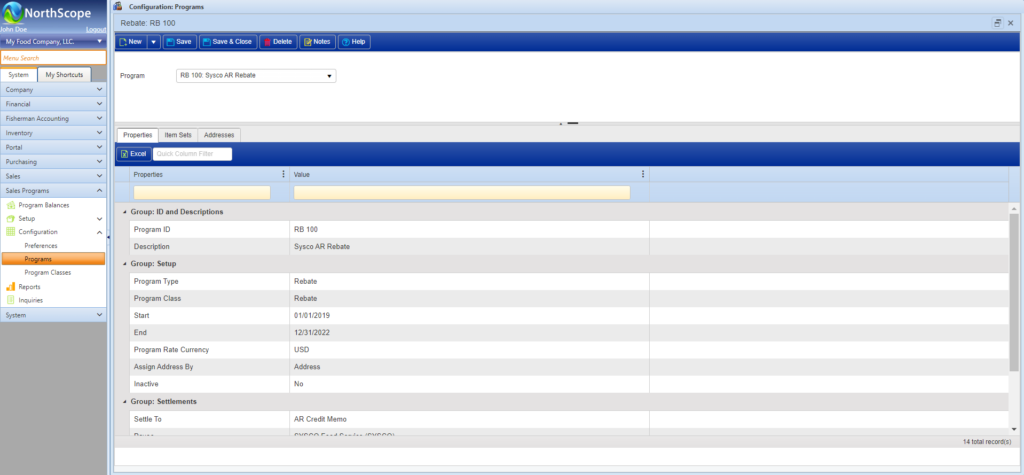Click the Save & Close button

tap(227, 42)
